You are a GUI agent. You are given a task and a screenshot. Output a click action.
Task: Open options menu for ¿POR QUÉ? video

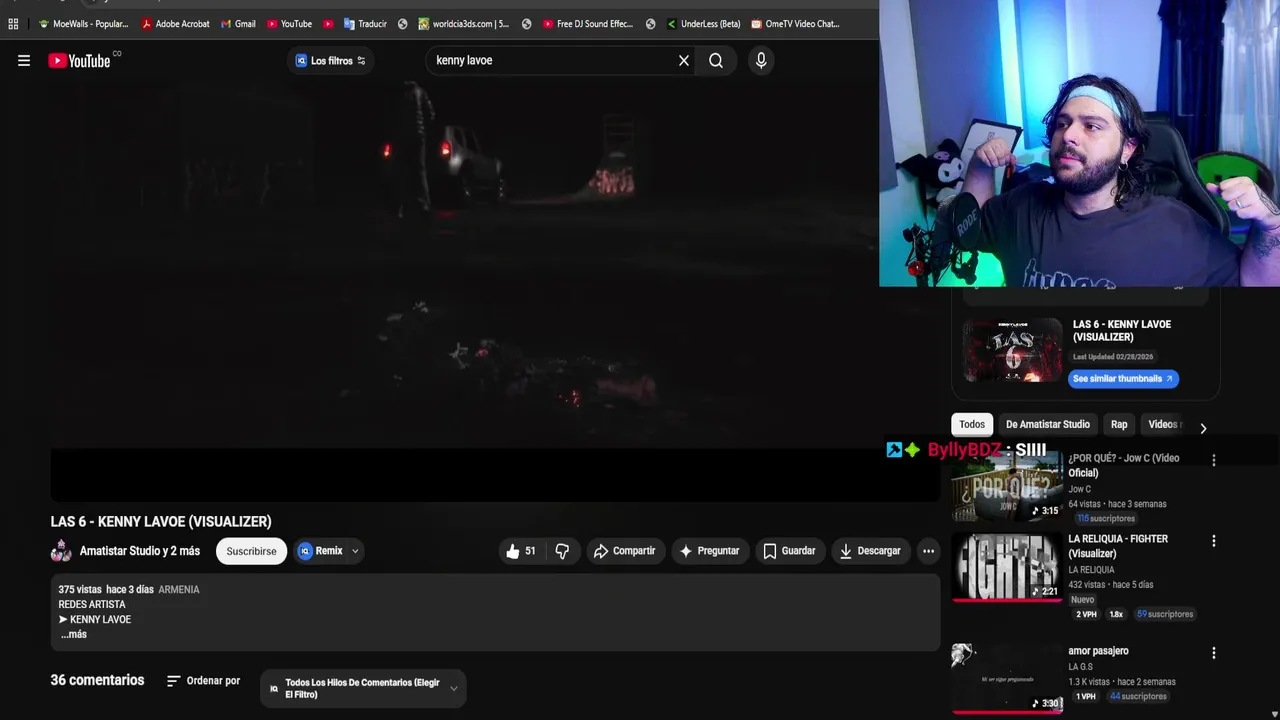(x=1214, y=460)
